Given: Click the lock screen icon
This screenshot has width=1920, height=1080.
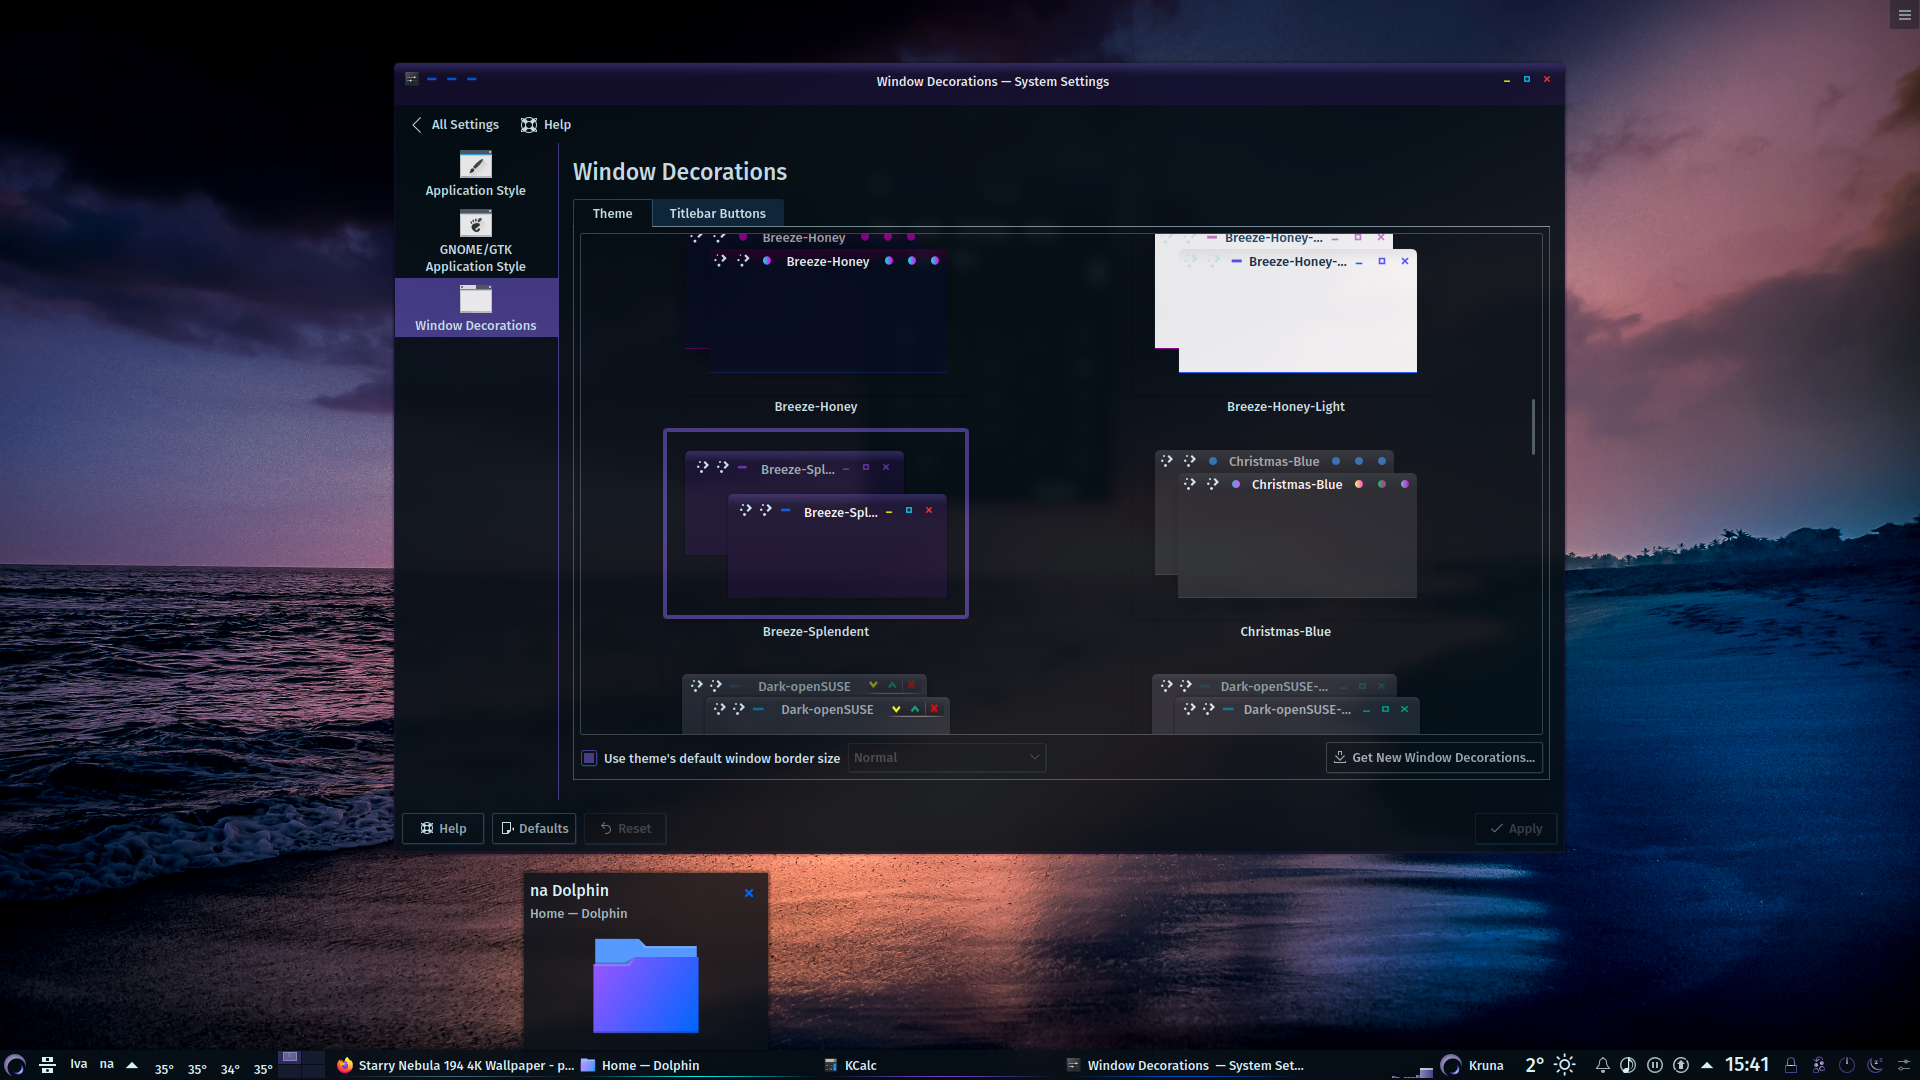Looking at the screenshot, I should [1791, 1065].
